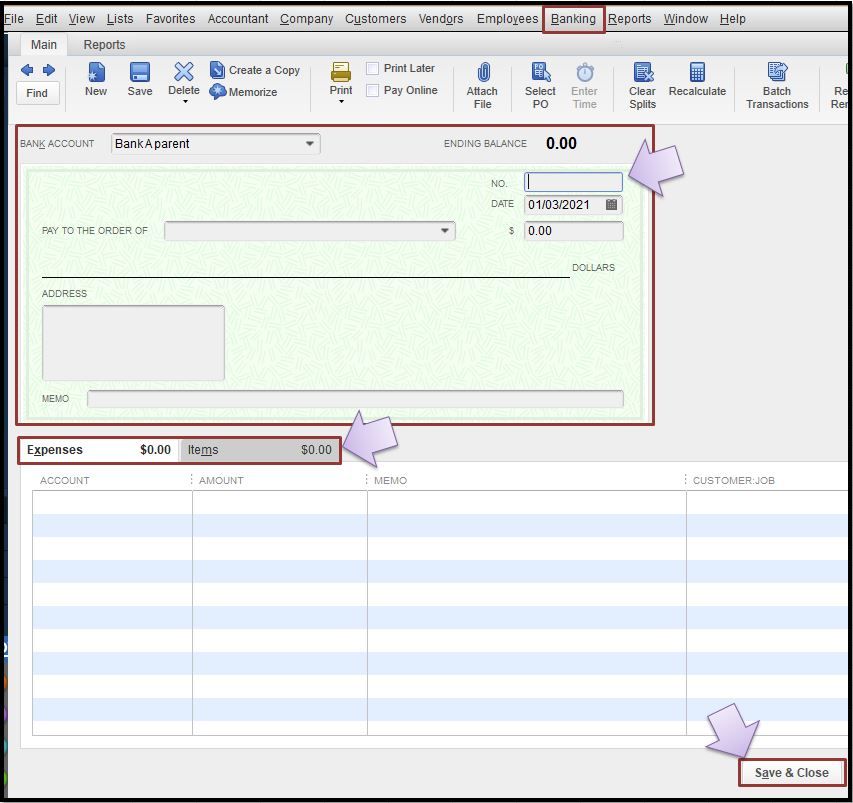
Task: Create a New check
Action: click(96, 79)
